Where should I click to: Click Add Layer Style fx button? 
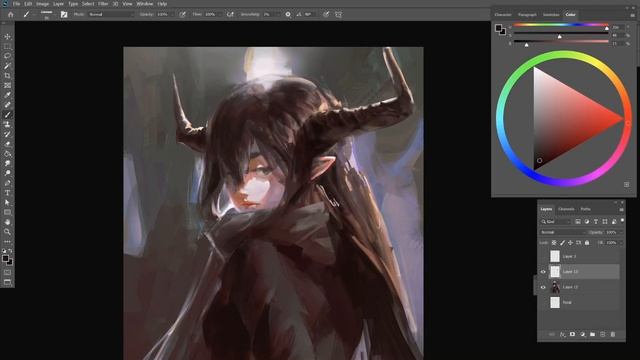coord(562,334)
